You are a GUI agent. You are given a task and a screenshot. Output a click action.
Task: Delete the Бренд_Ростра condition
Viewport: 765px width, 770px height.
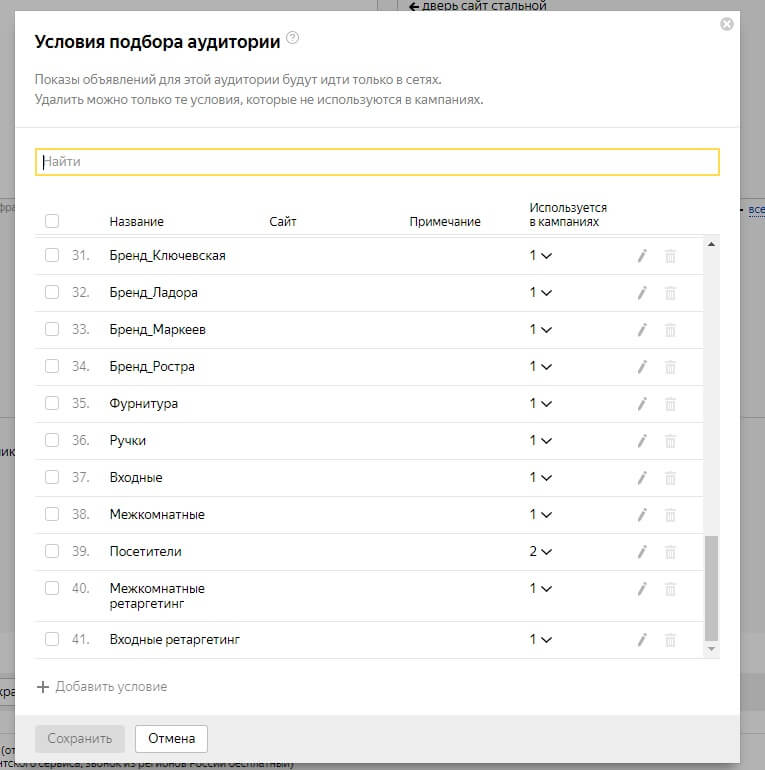click(x=670, y=367)
